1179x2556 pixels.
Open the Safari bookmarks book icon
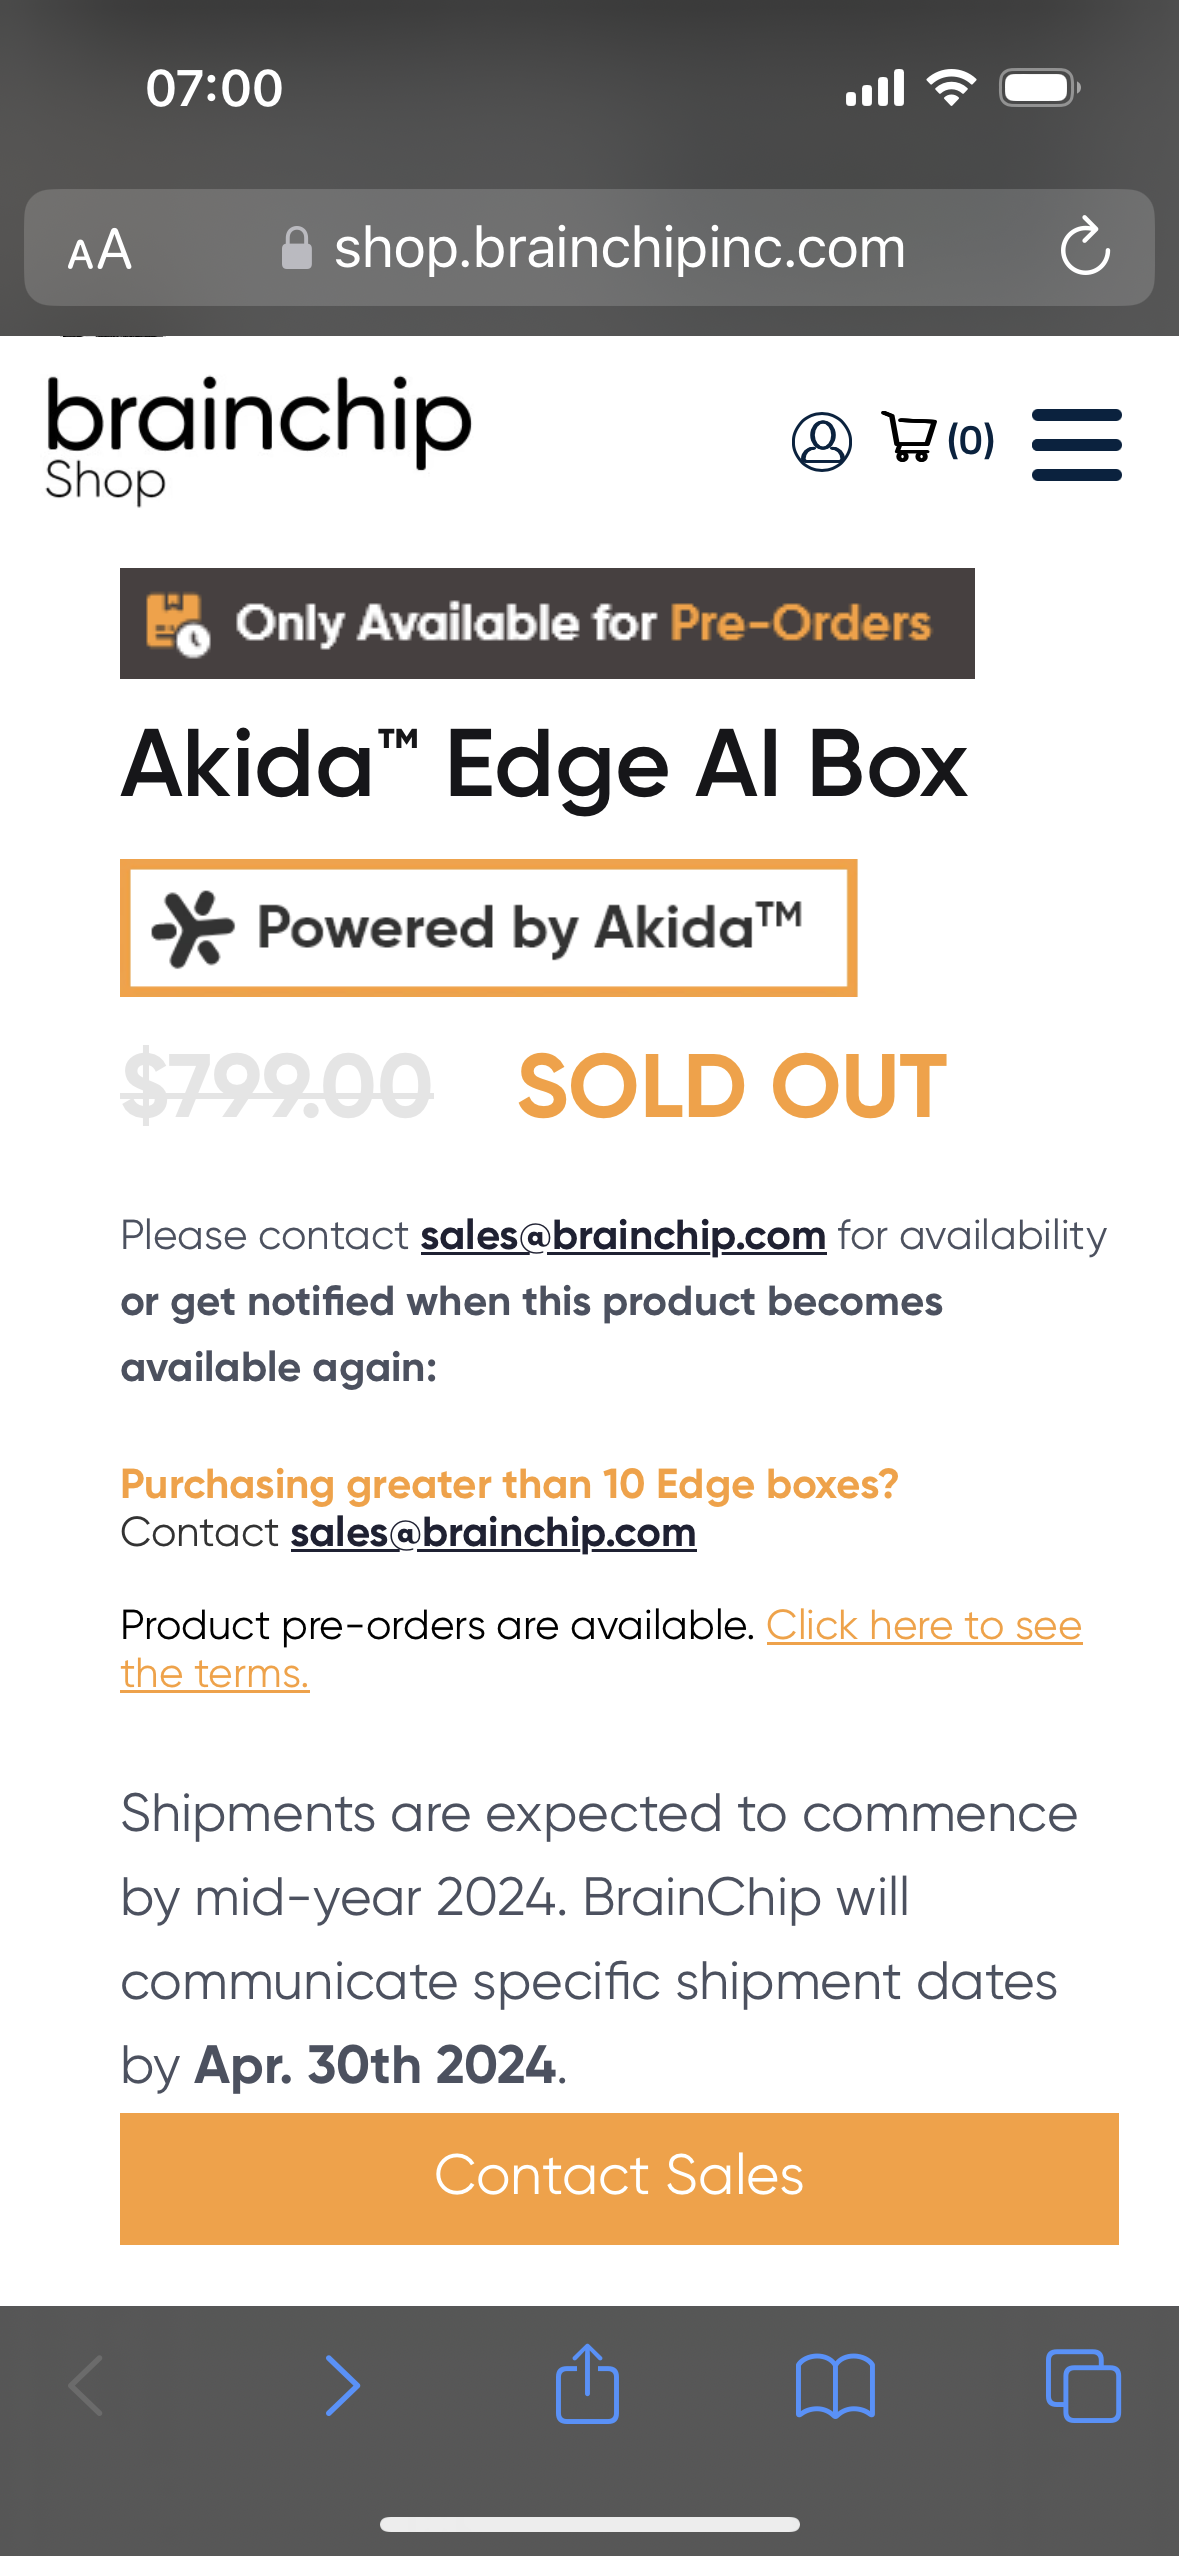835,2386
